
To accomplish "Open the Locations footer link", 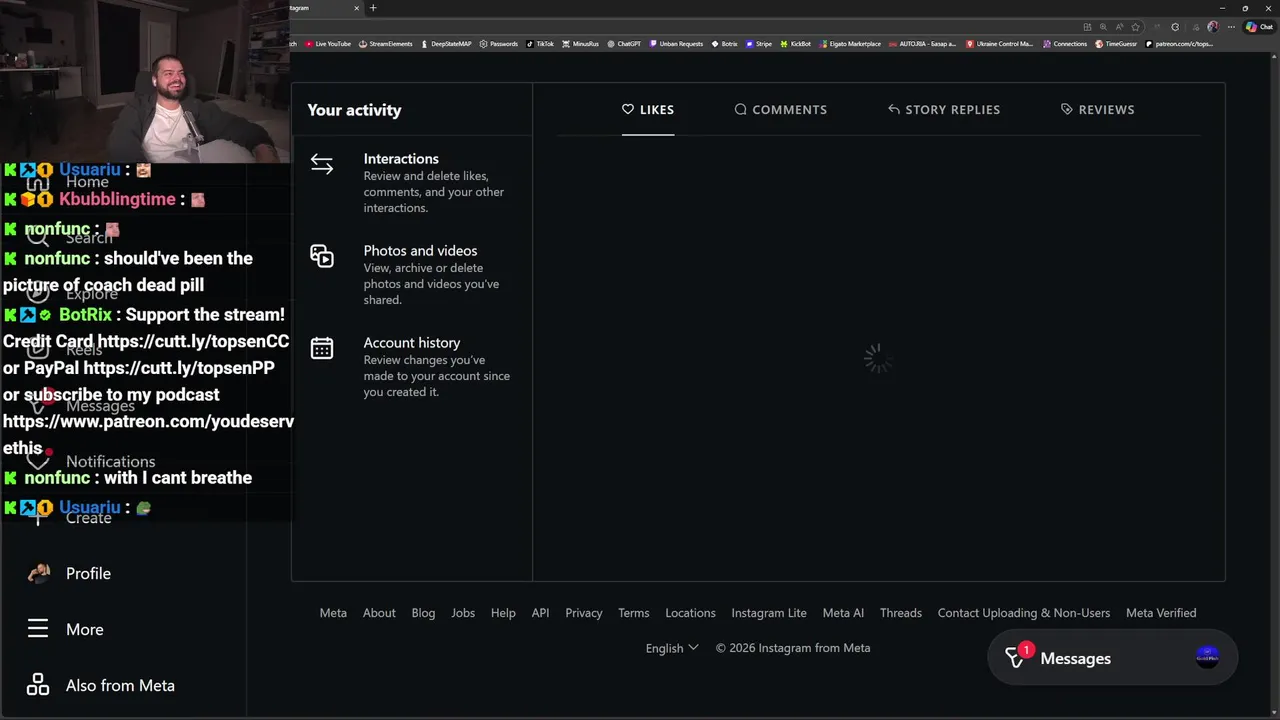I will pyautogui.click(x=690, y=613).
